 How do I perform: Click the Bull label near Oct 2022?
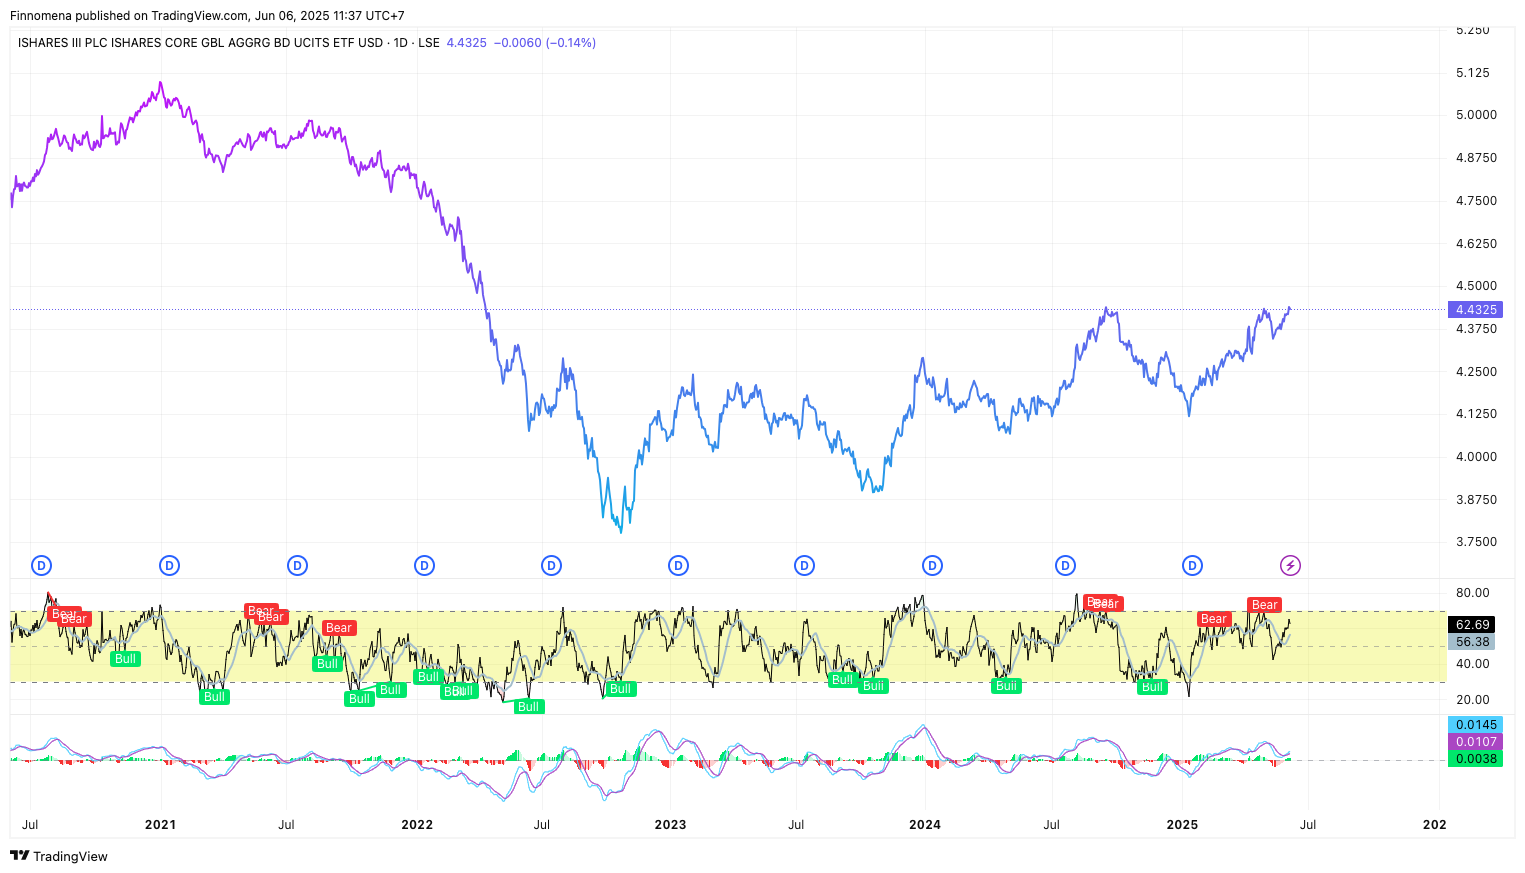click(620, 689)
